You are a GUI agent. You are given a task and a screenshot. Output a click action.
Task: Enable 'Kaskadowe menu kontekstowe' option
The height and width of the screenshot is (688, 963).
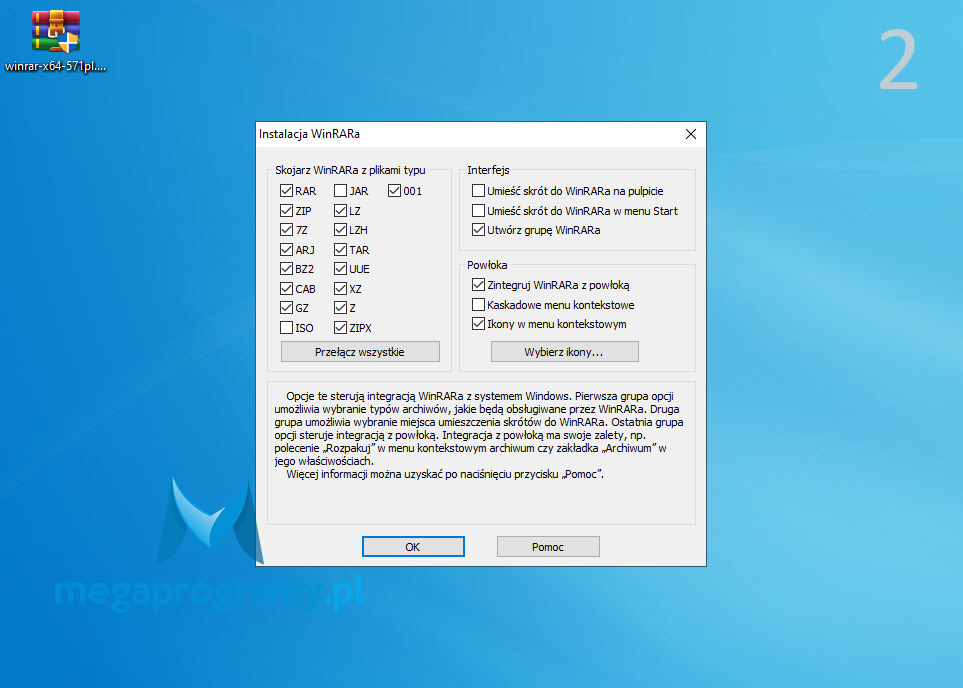478,305
